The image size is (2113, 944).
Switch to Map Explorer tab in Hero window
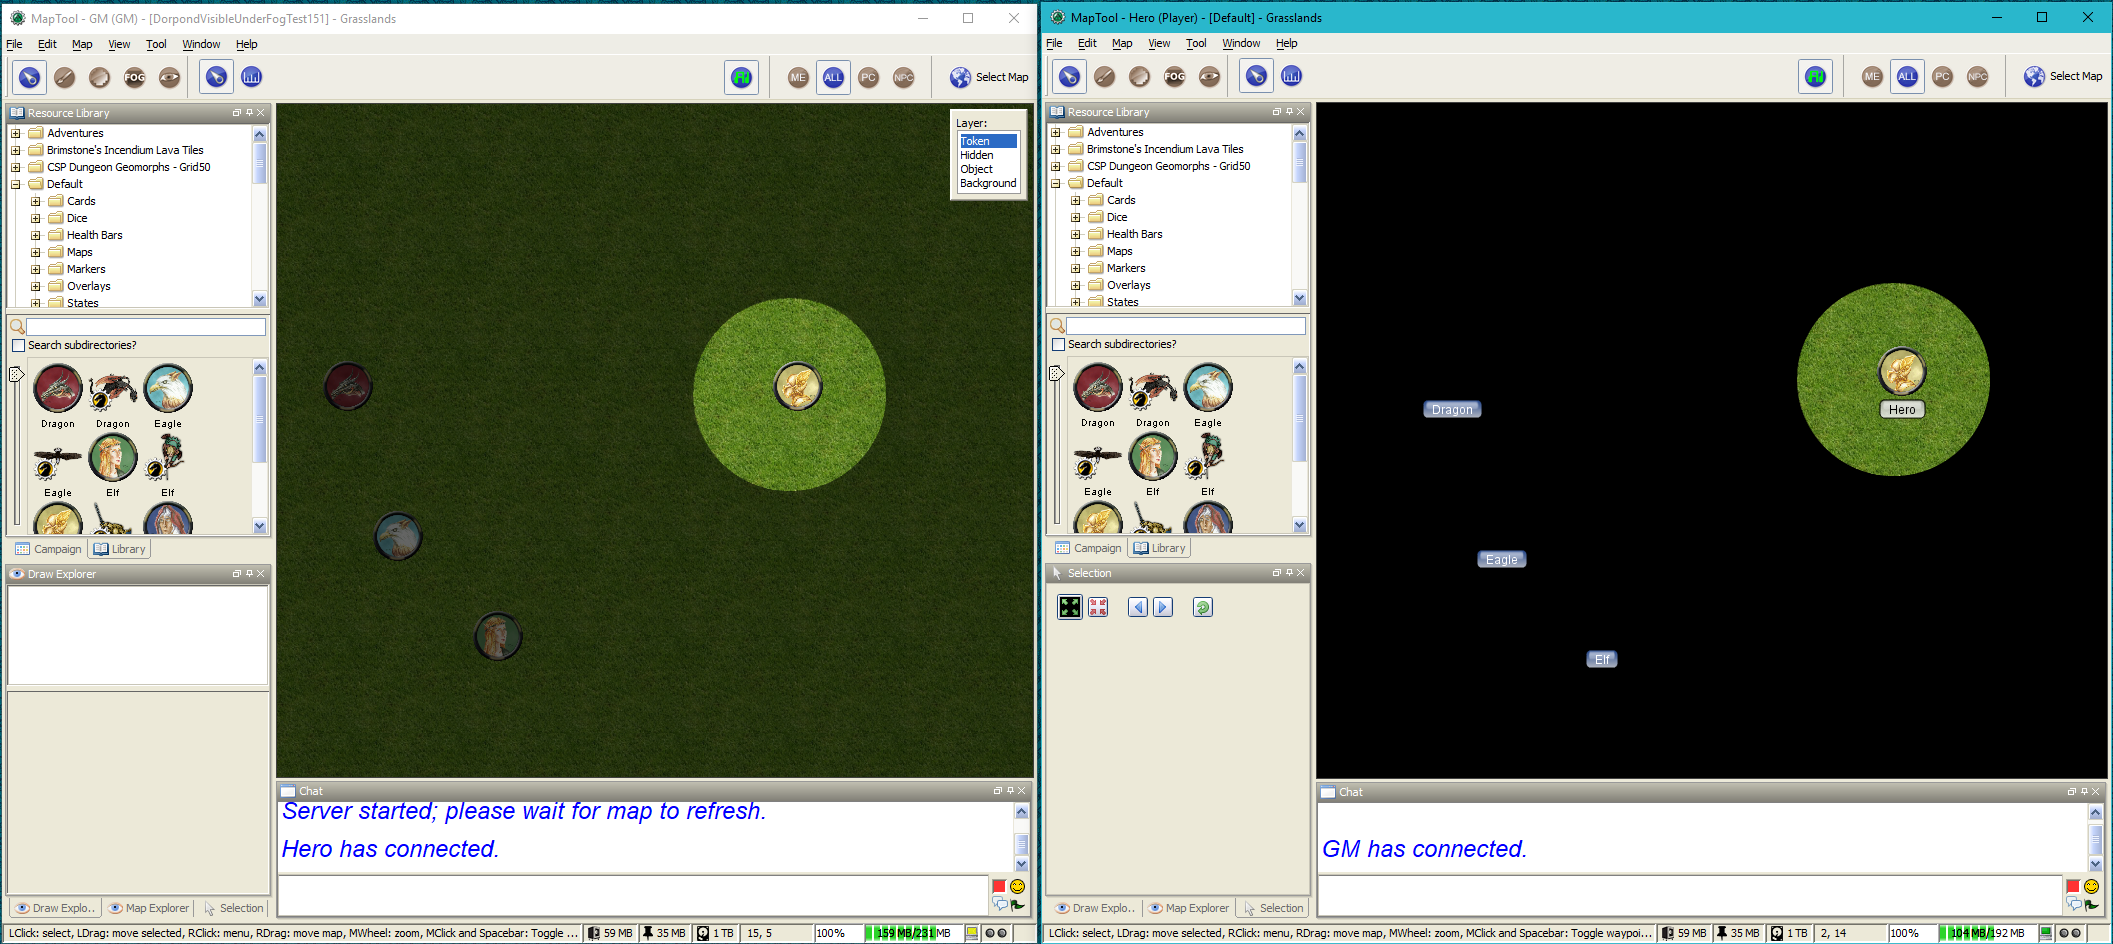pos(1188,908)
